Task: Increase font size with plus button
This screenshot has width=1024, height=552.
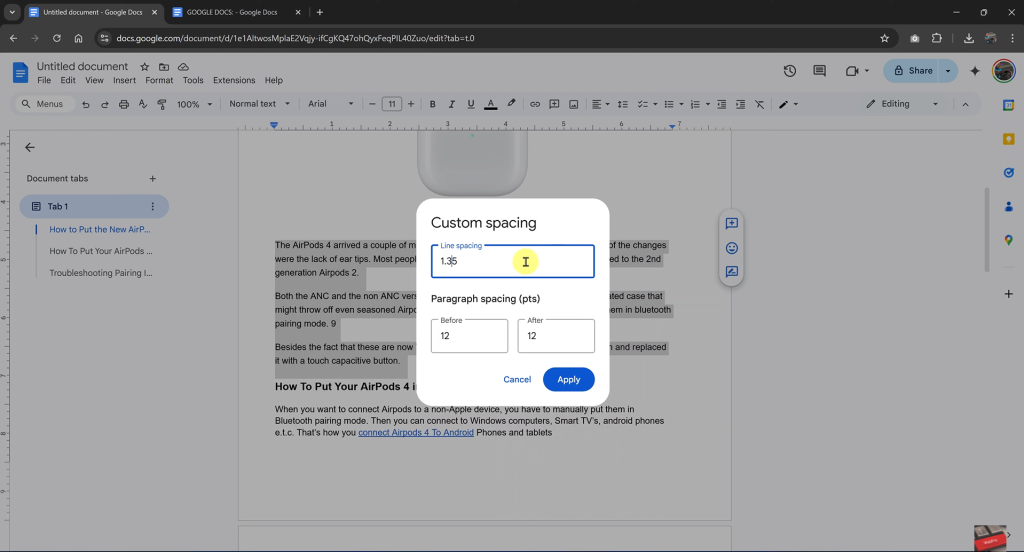Action: click(411, 104)
